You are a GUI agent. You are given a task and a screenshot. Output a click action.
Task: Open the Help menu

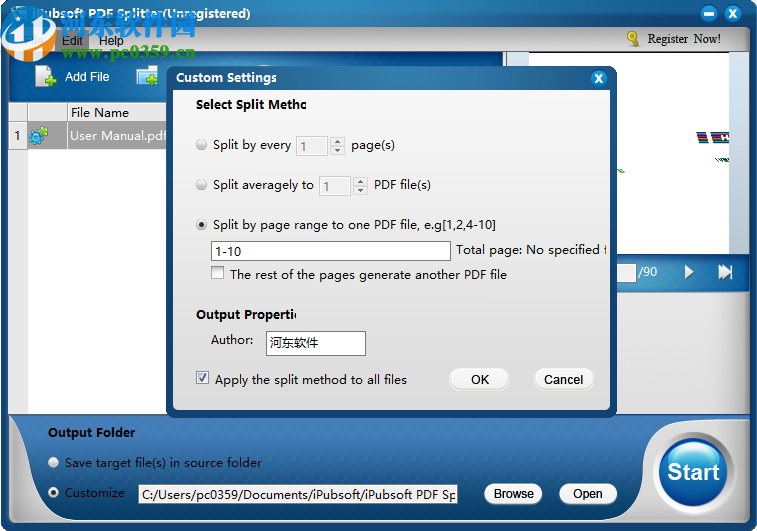click(111, 41)
